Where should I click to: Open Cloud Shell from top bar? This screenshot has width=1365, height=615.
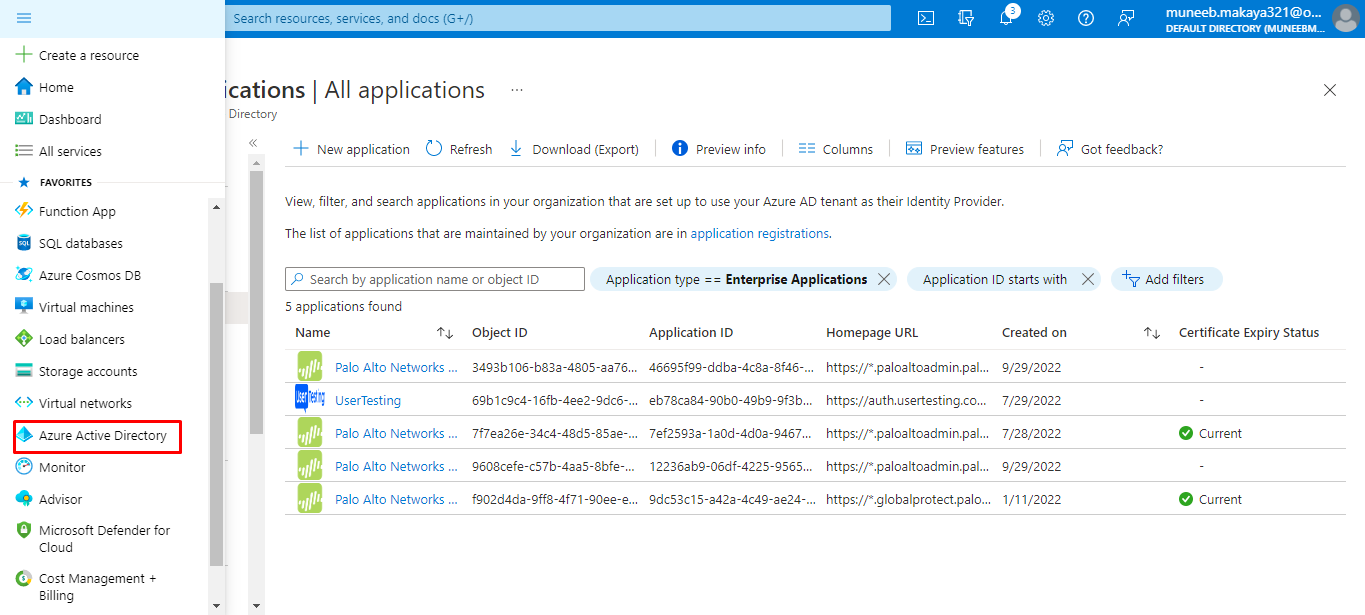click(926, 18)
